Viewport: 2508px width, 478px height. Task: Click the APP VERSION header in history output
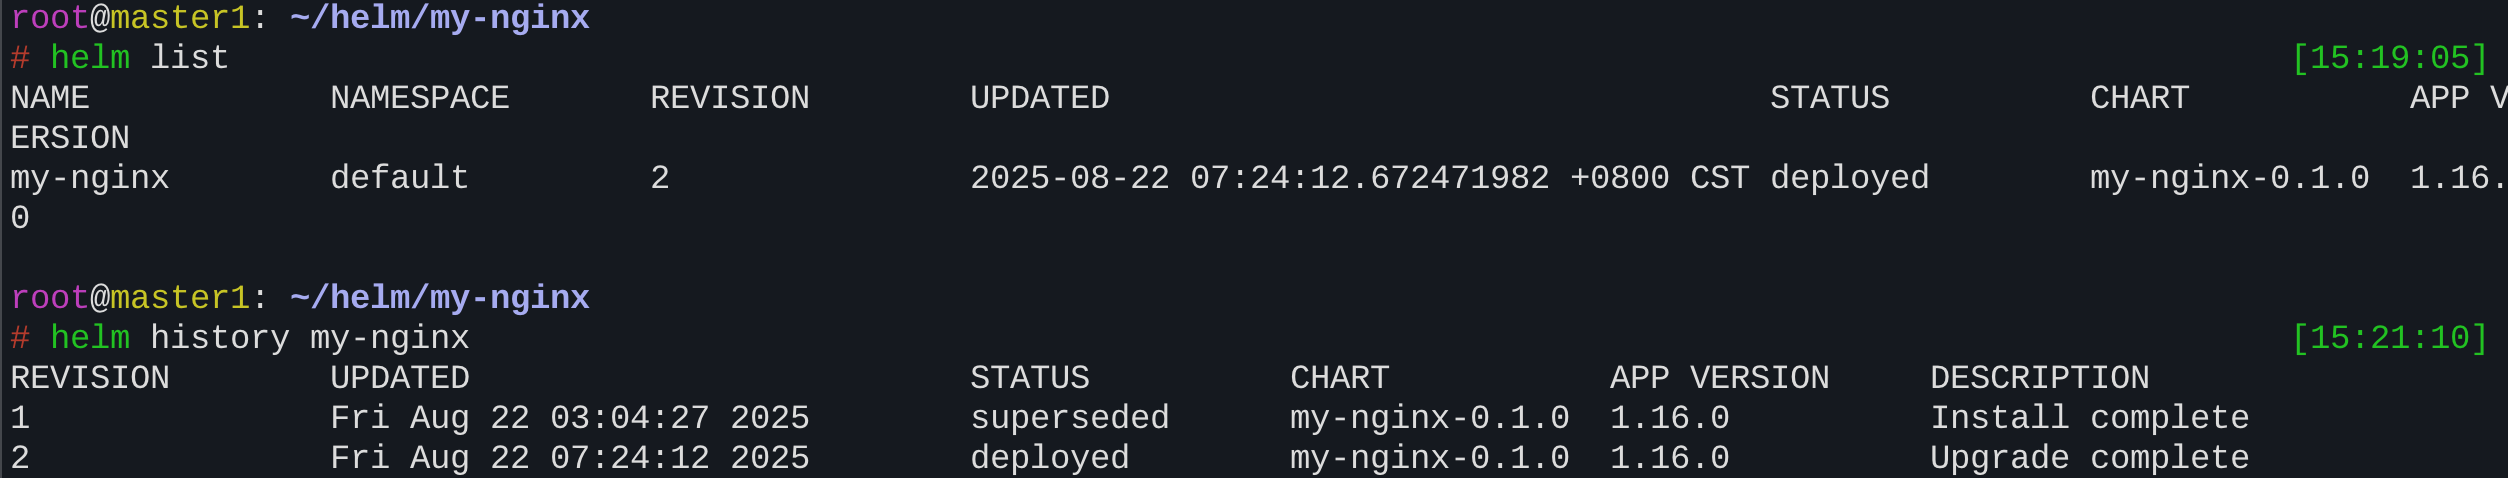pyautogui.click(x=1719, y=378)
